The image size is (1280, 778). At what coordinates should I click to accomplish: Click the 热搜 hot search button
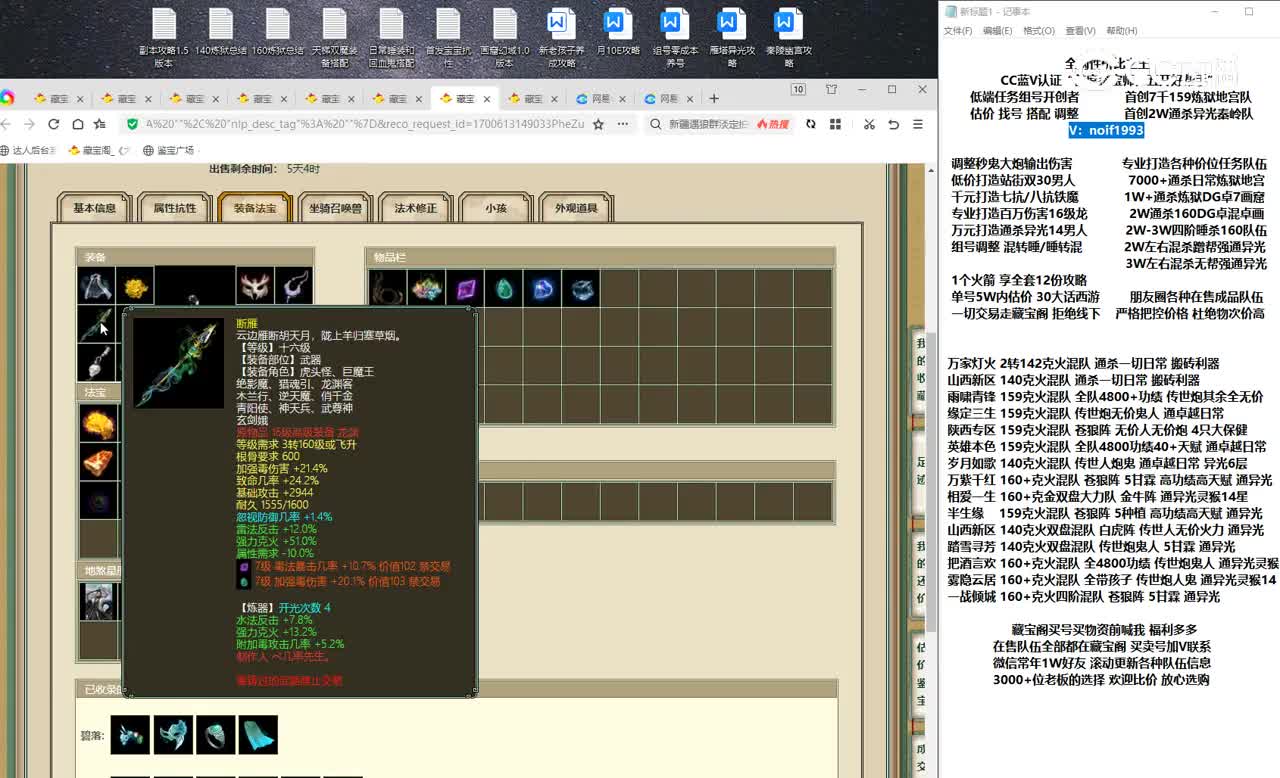[774, 124]
